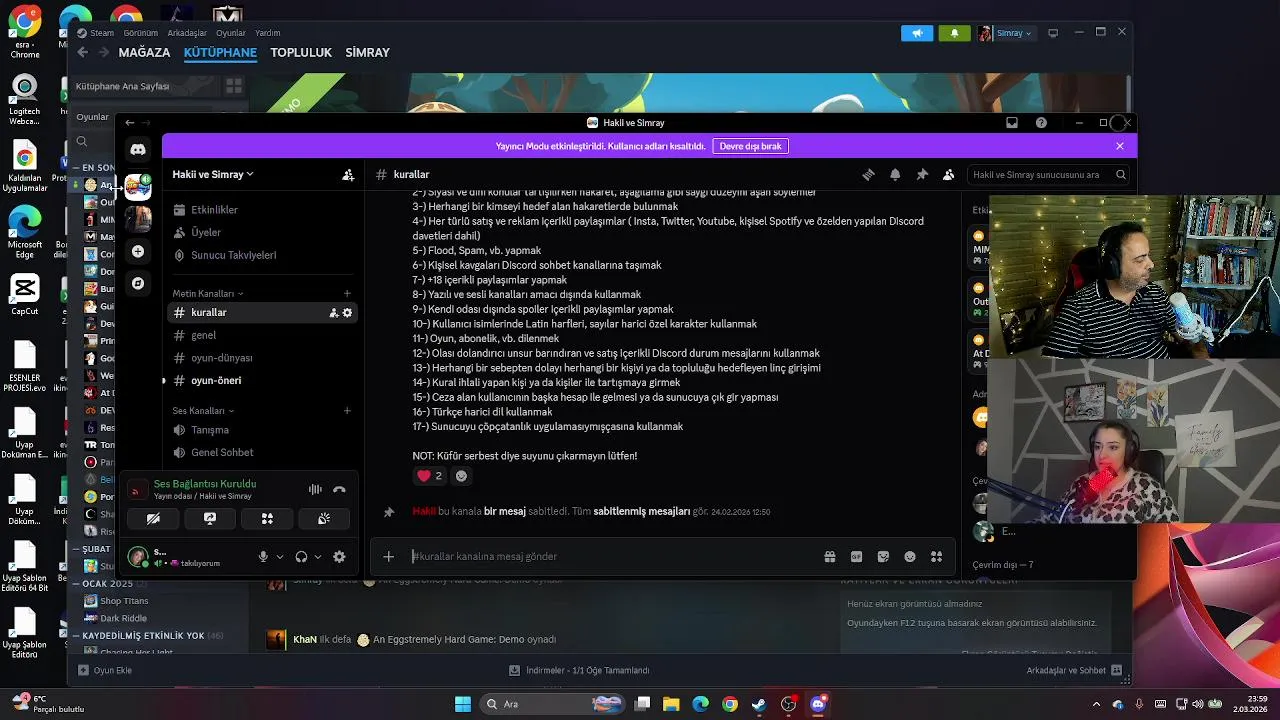The height and width of the screenshot is (720, 1280).
Task: Collapse the Metin Kanalları category
Action: point(208,294)
